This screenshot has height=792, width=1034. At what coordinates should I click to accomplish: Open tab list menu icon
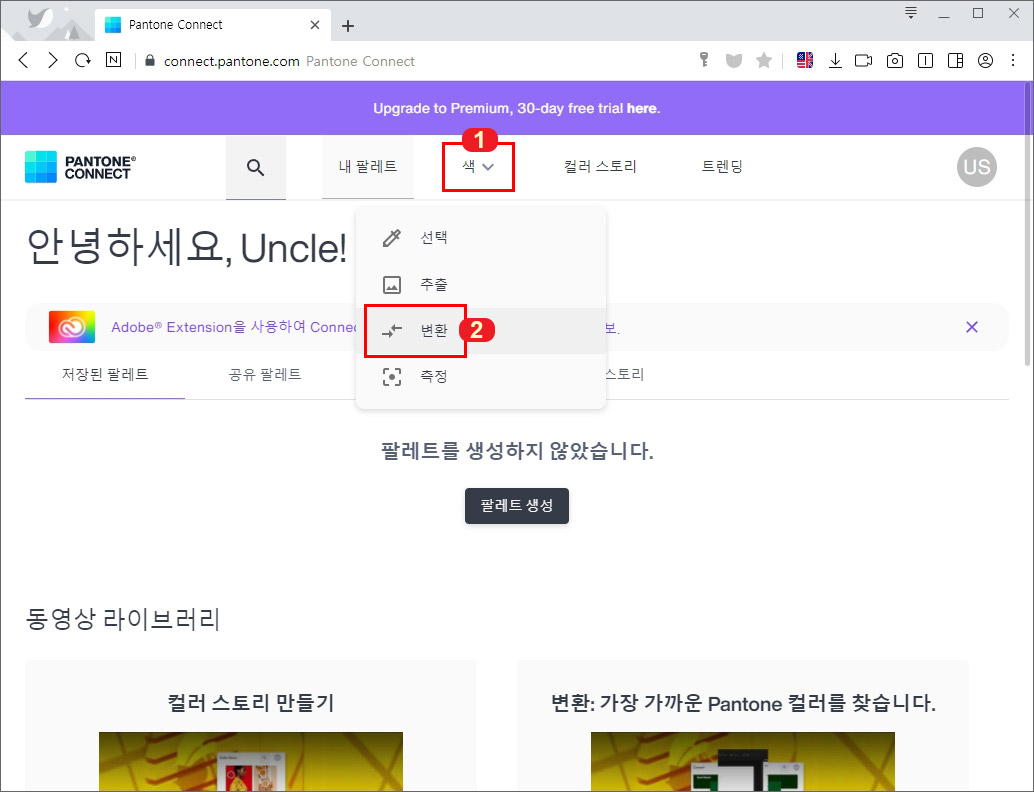tap(911, 13)
